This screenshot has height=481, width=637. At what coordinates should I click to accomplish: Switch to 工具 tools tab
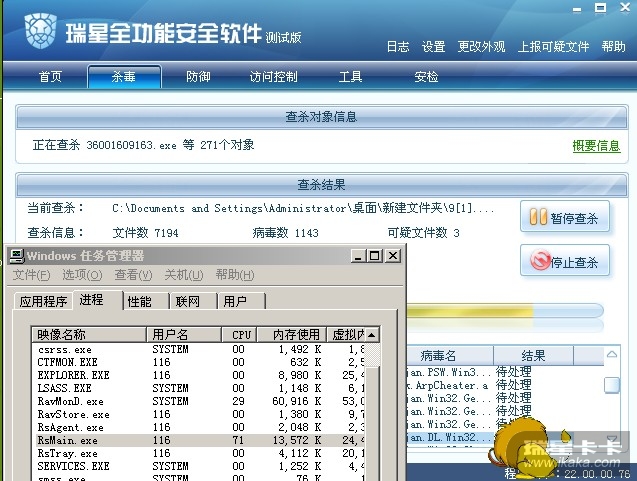click(x=350, y=76)
